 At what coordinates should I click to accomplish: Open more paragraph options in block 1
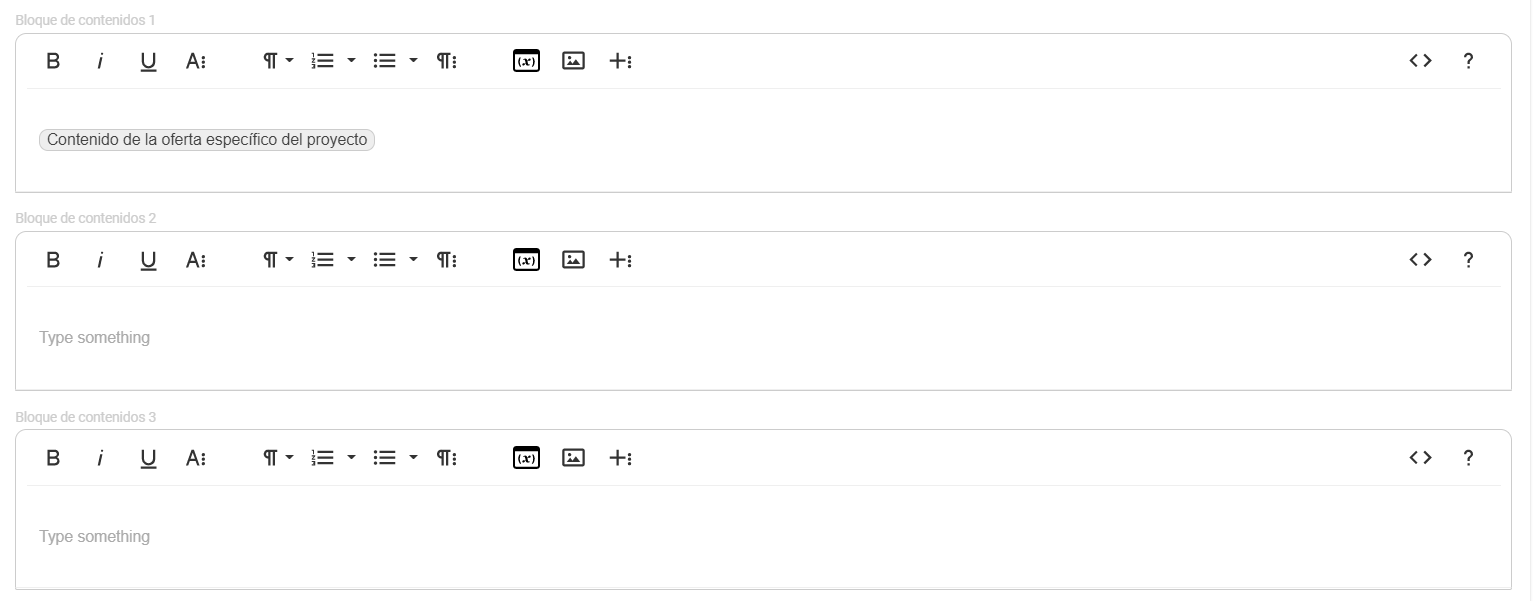(x=446, y=61)
